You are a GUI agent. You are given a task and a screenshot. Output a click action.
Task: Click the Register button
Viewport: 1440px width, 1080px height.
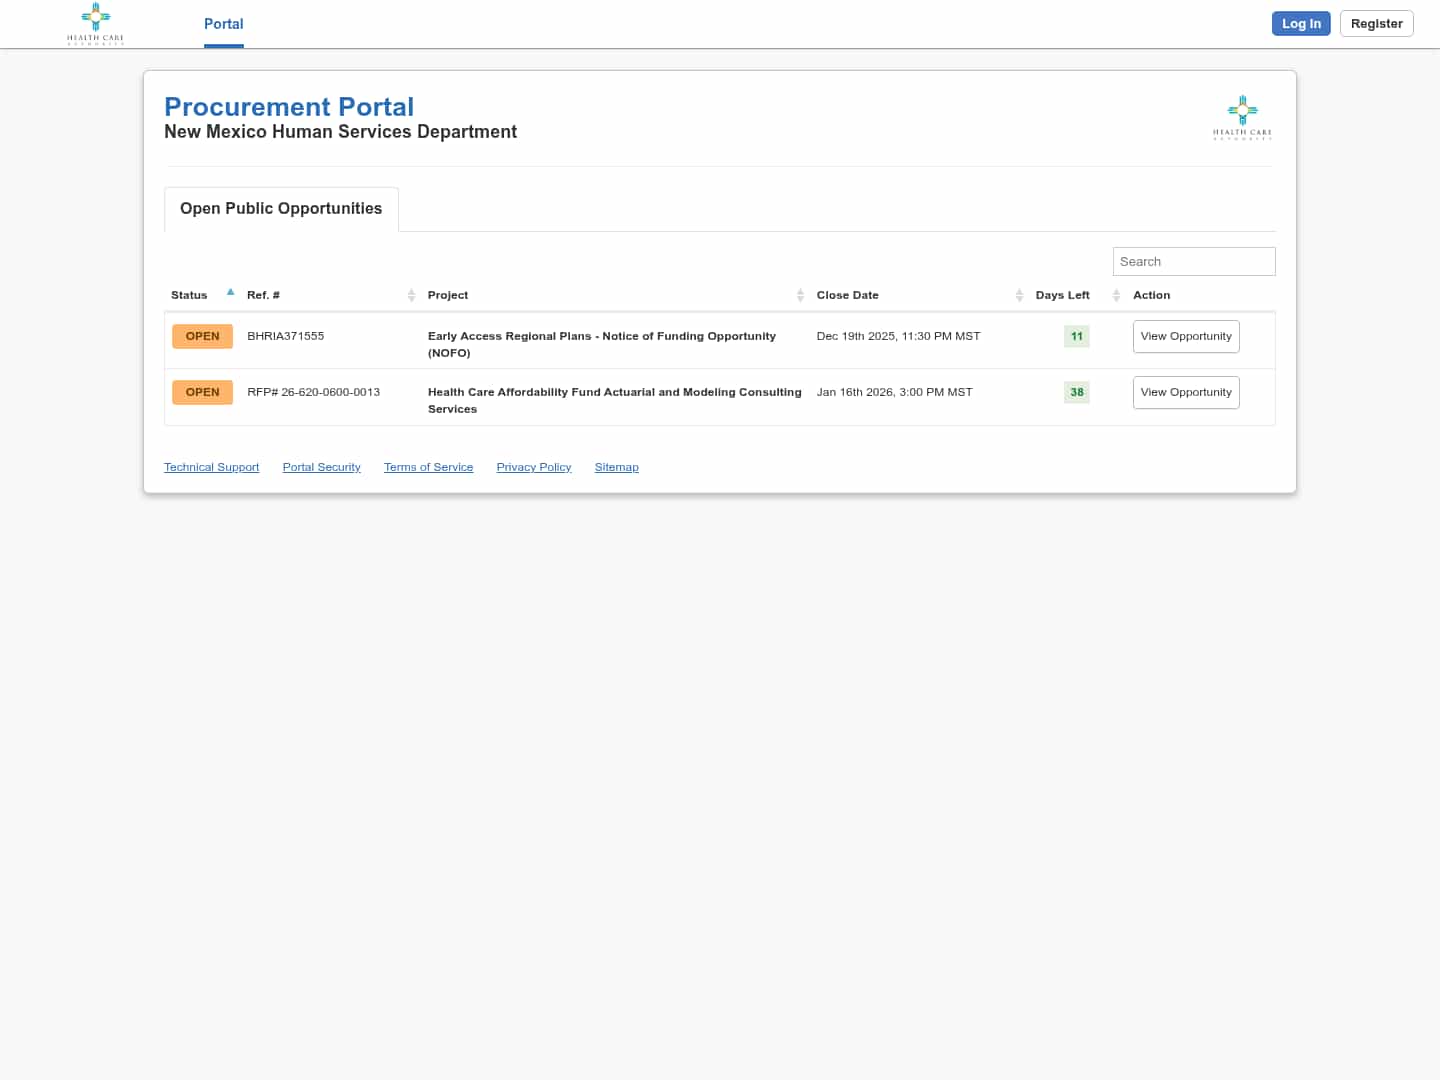[1376, 24]
